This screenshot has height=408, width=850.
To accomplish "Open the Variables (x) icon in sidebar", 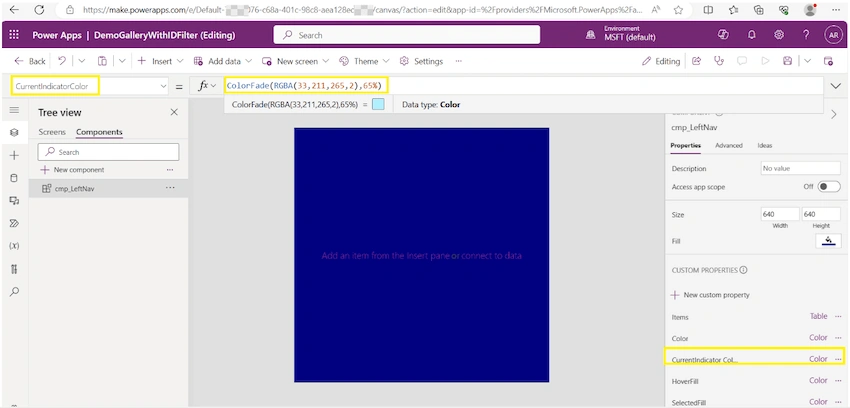I will tap(15, 246).
